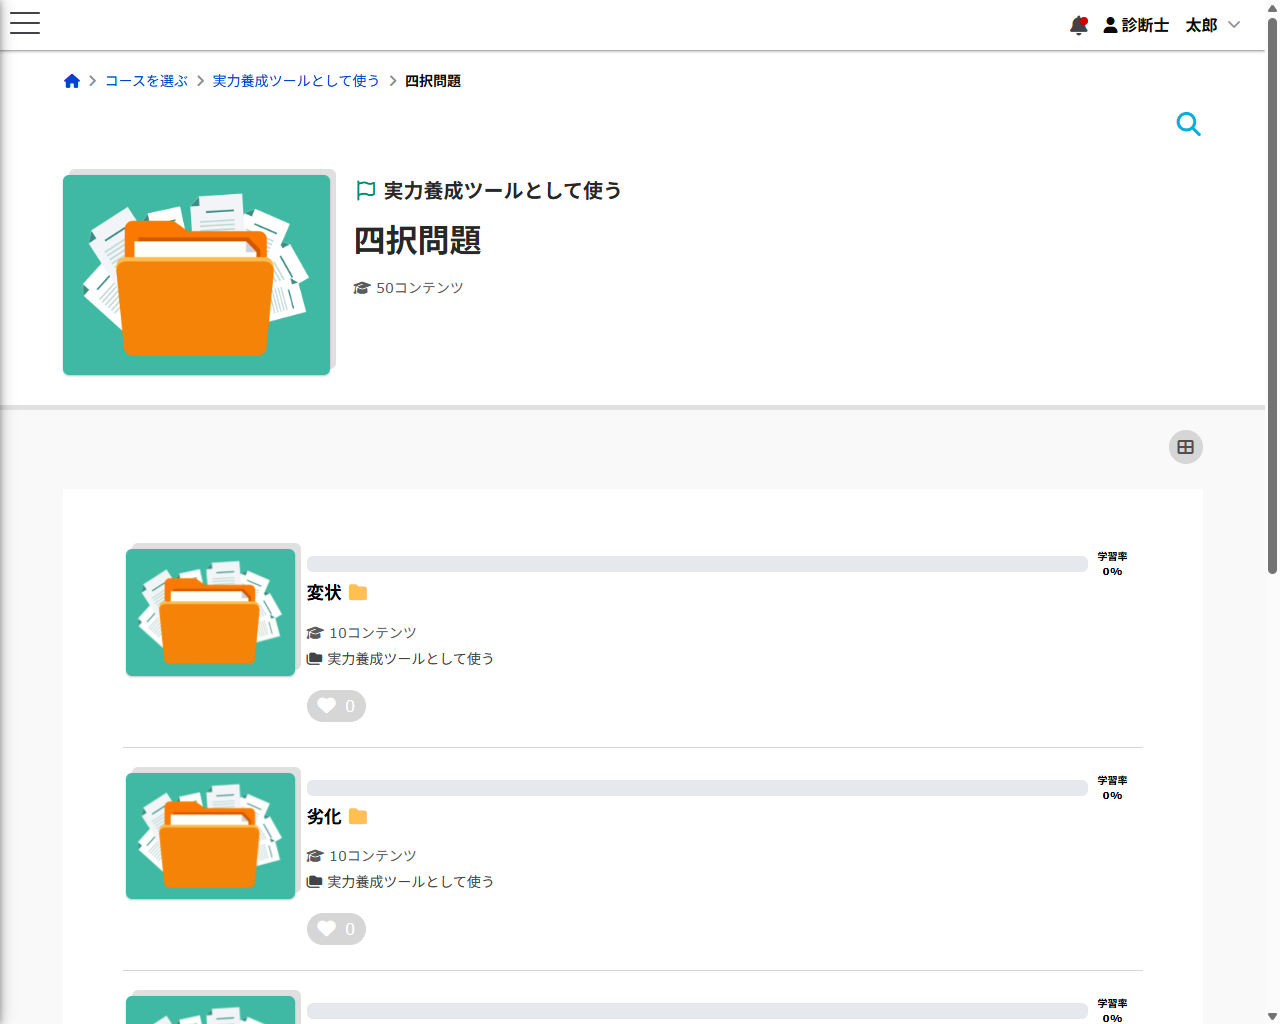Like the 変状 content with the heart button
1280x1024 pixels.
click(336, 705)
